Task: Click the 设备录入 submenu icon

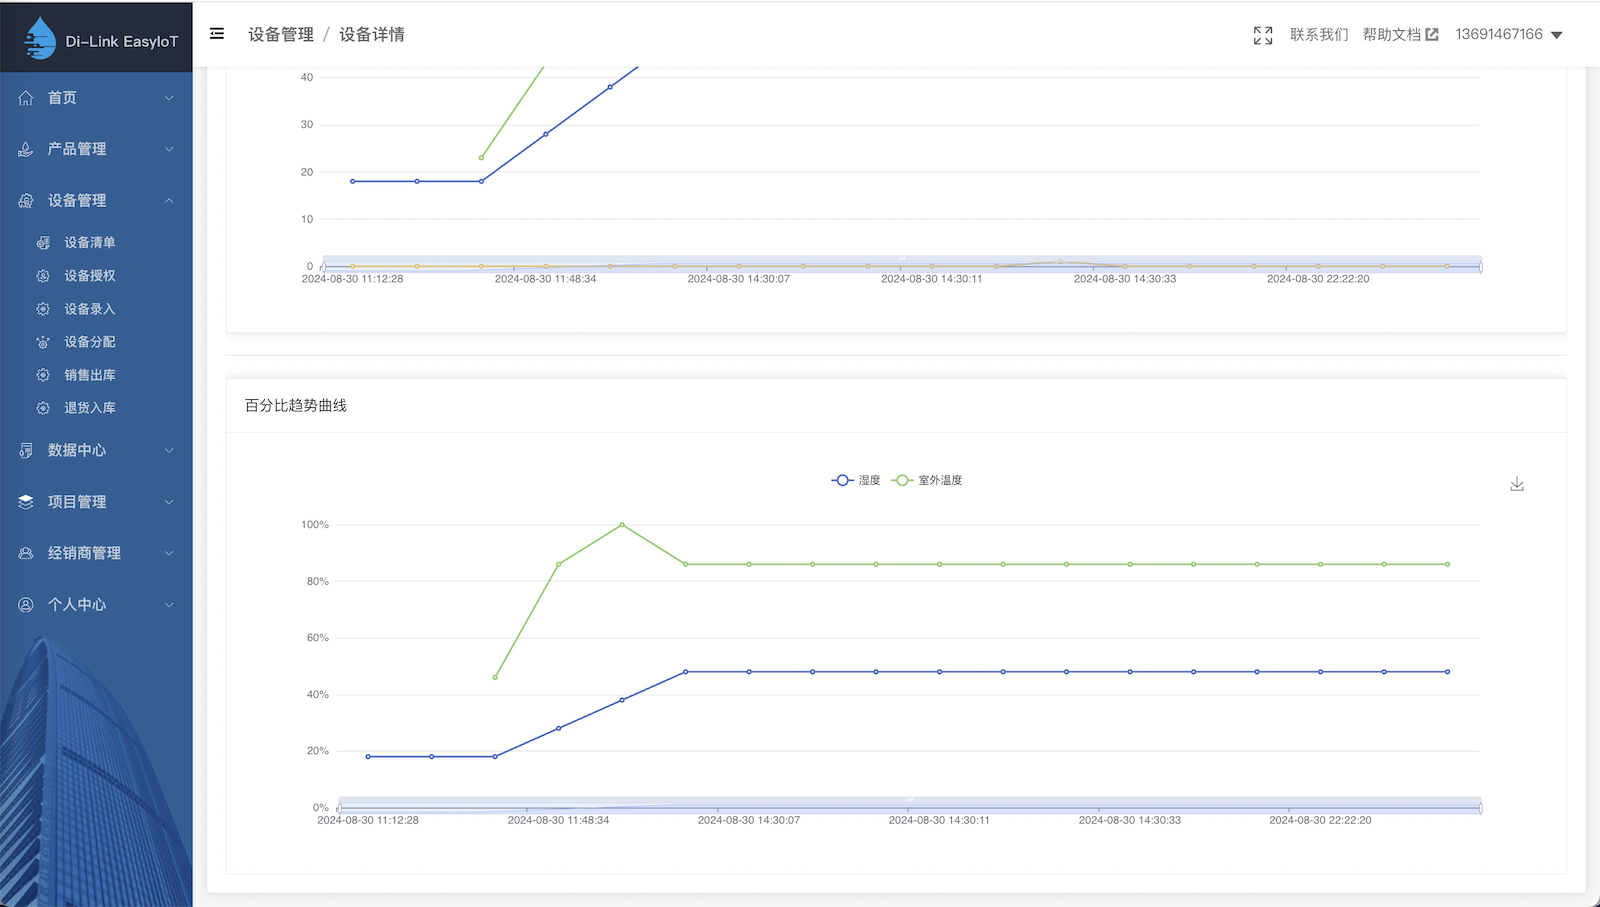Action: click(43, 309)
